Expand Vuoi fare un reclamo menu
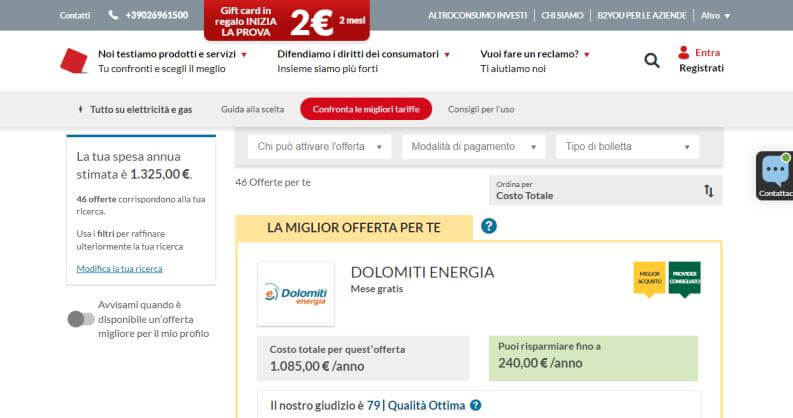The height and width of the screenshot is (418, 793). [x=535, y=54]
